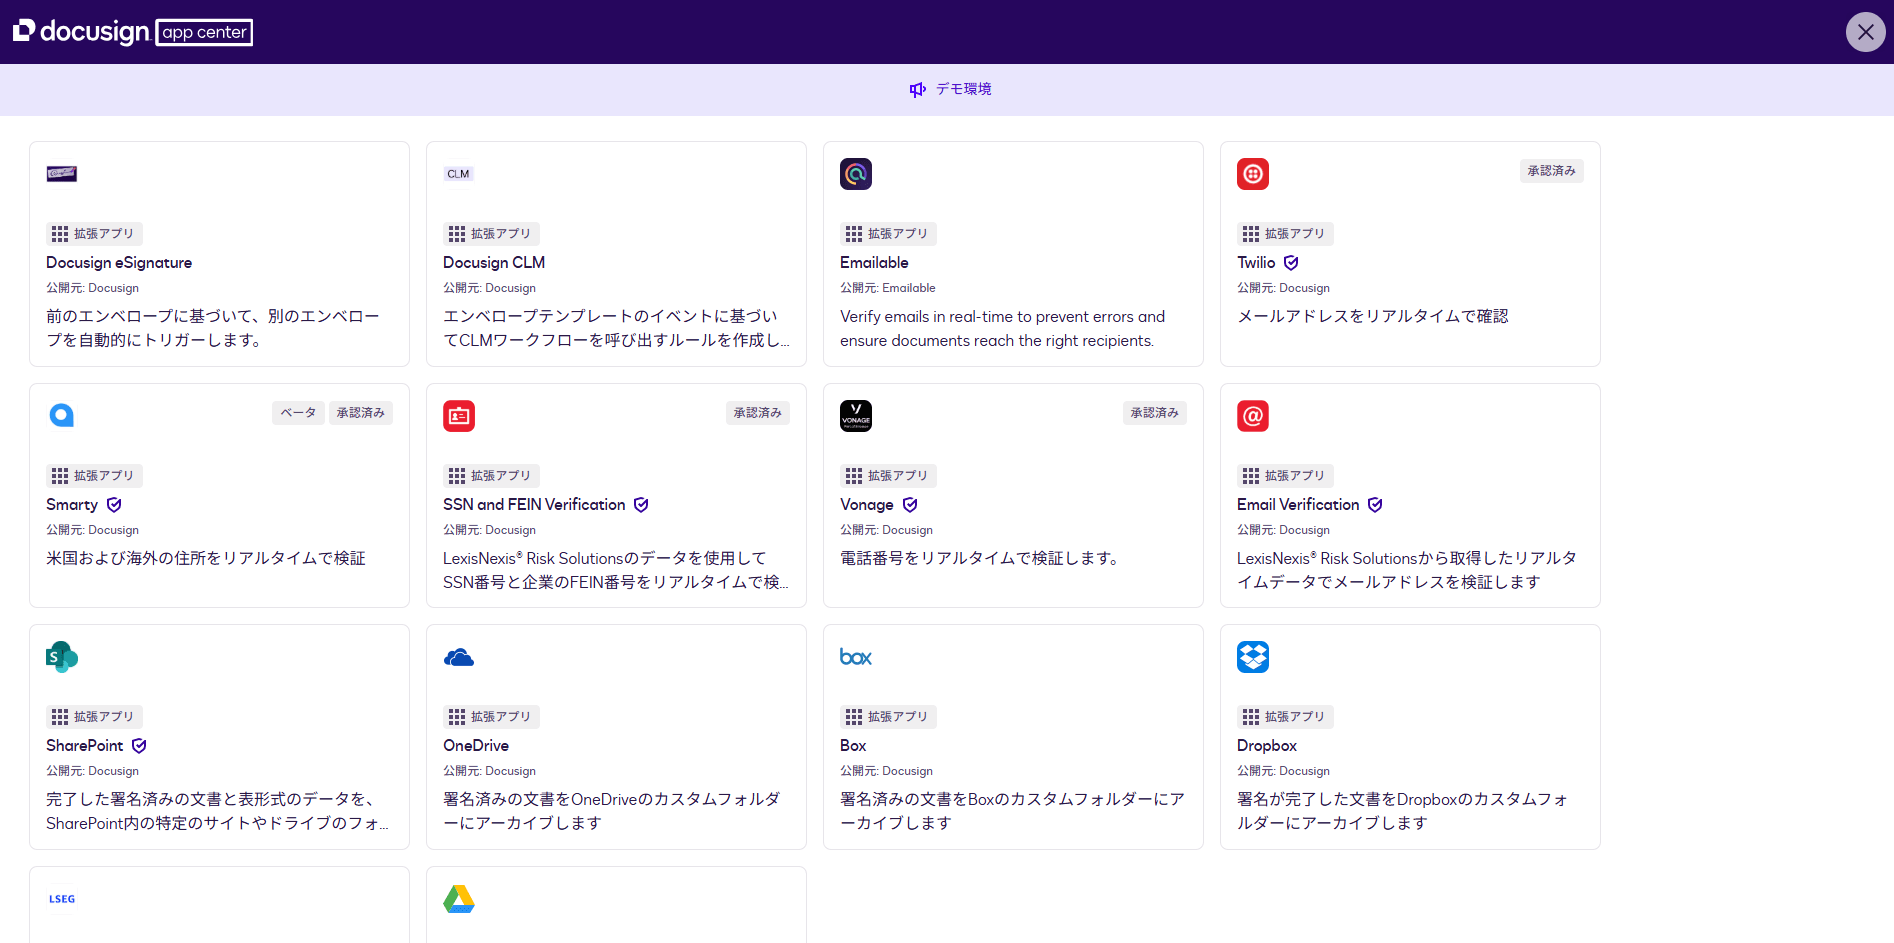Open the Vonage app title
Screen dimensions: 1894x943
(867, 505)
